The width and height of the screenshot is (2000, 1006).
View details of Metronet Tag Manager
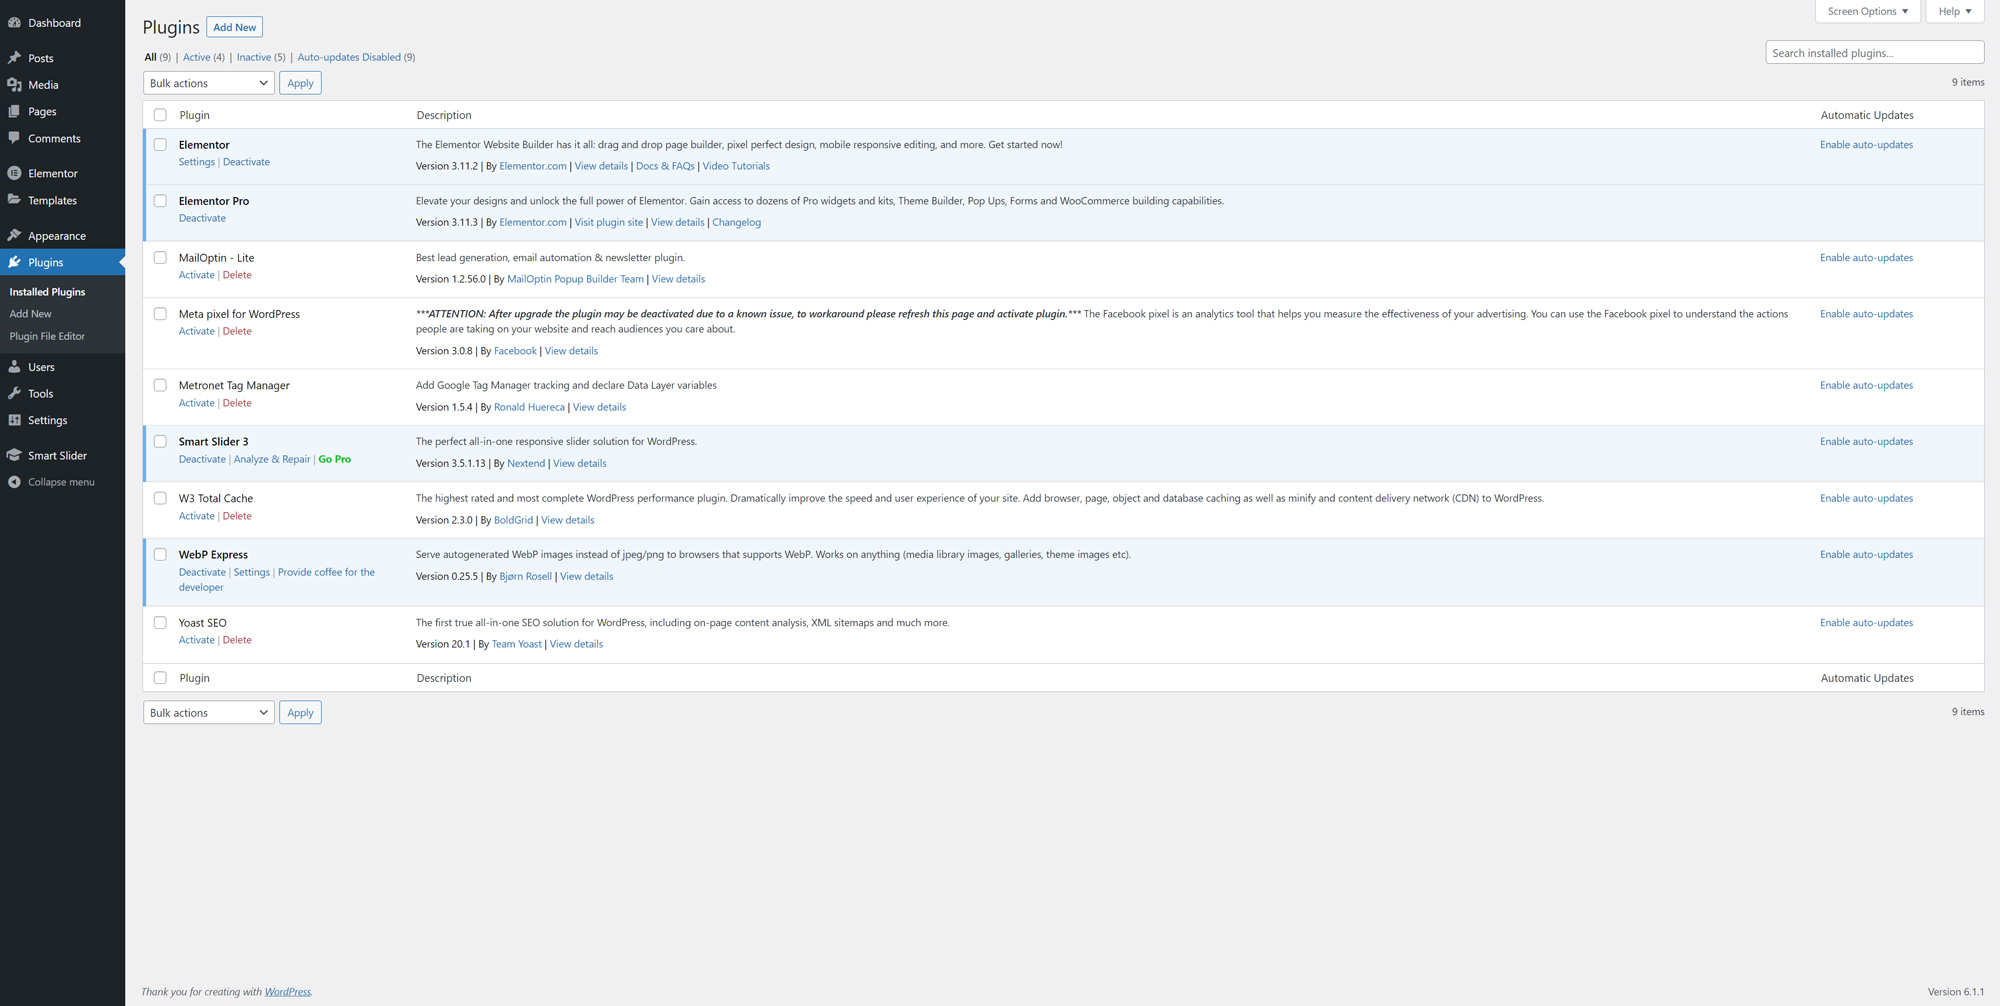point(599,407)
